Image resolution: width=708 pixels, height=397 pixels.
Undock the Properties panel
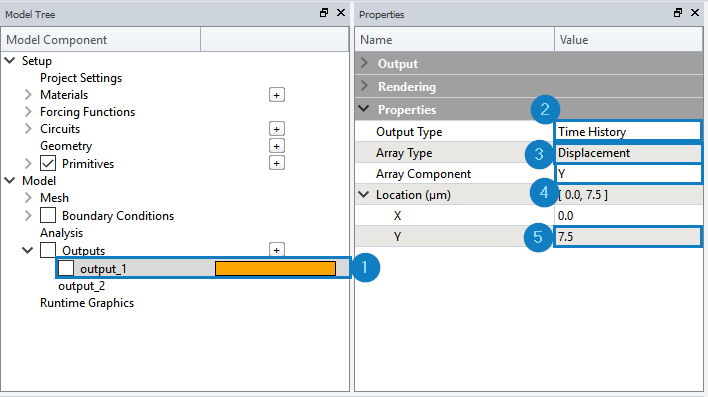tap(678, 13)
